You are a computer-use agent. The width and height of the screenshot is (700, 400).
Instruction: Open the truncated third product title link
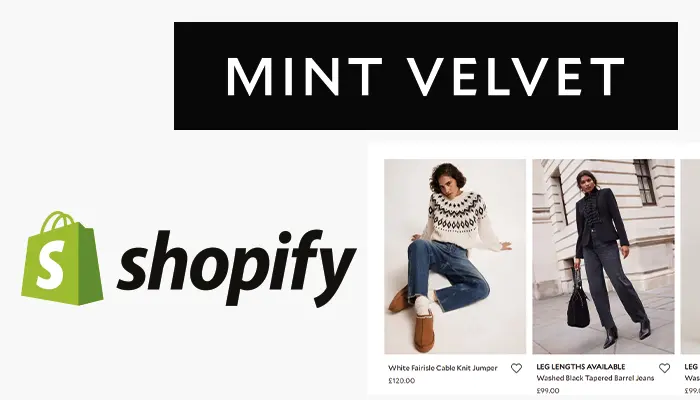point(692,378)
